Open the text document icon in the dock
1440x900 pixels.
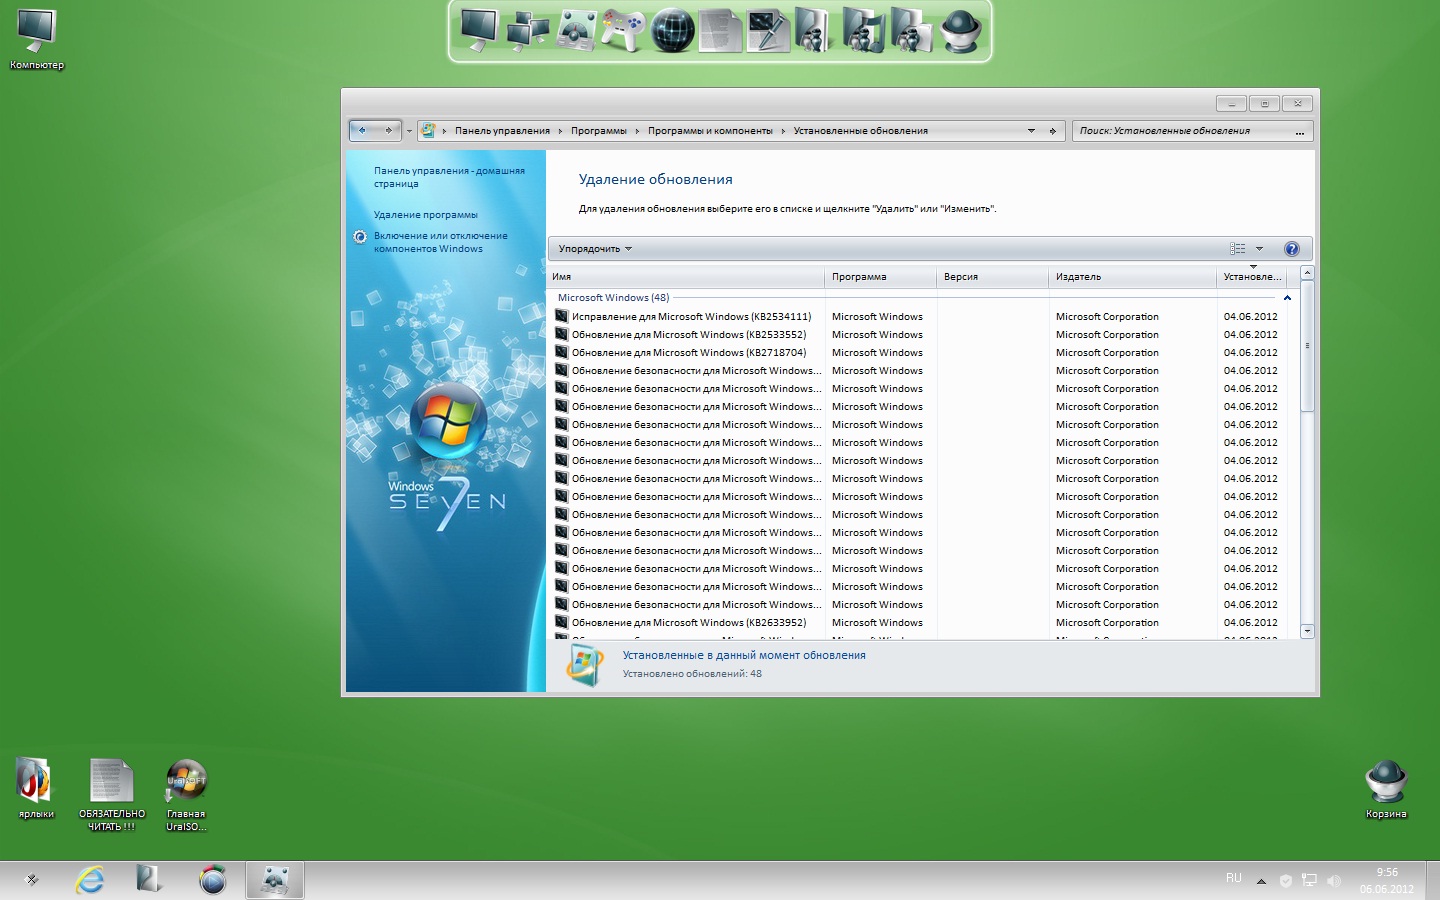[x=720, y=30]
